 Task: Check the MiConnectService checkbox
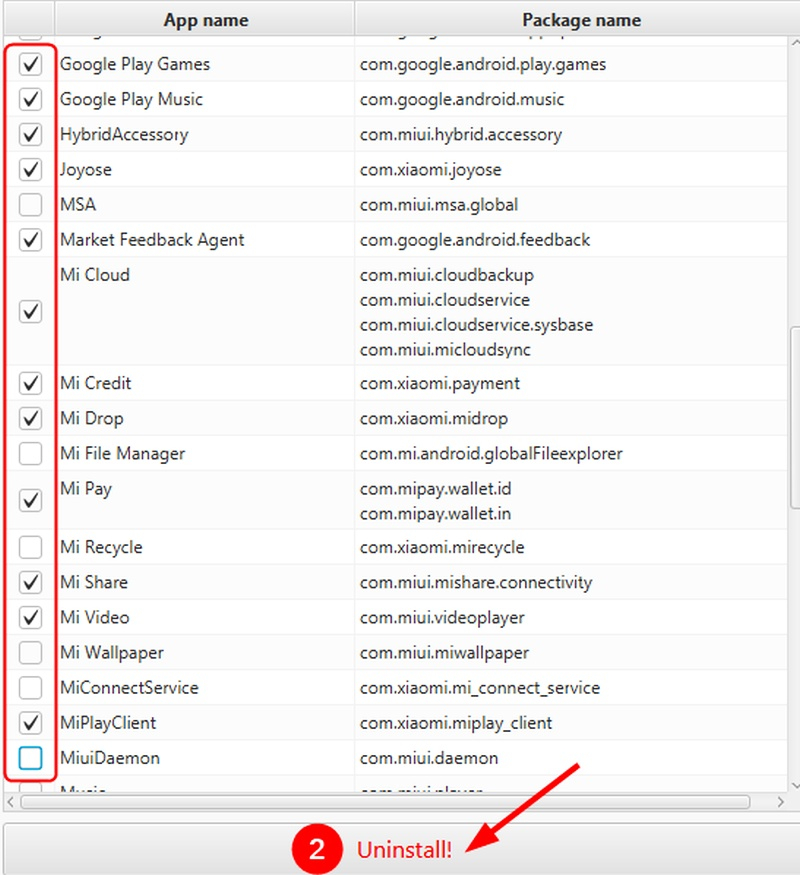pos(31,688)
